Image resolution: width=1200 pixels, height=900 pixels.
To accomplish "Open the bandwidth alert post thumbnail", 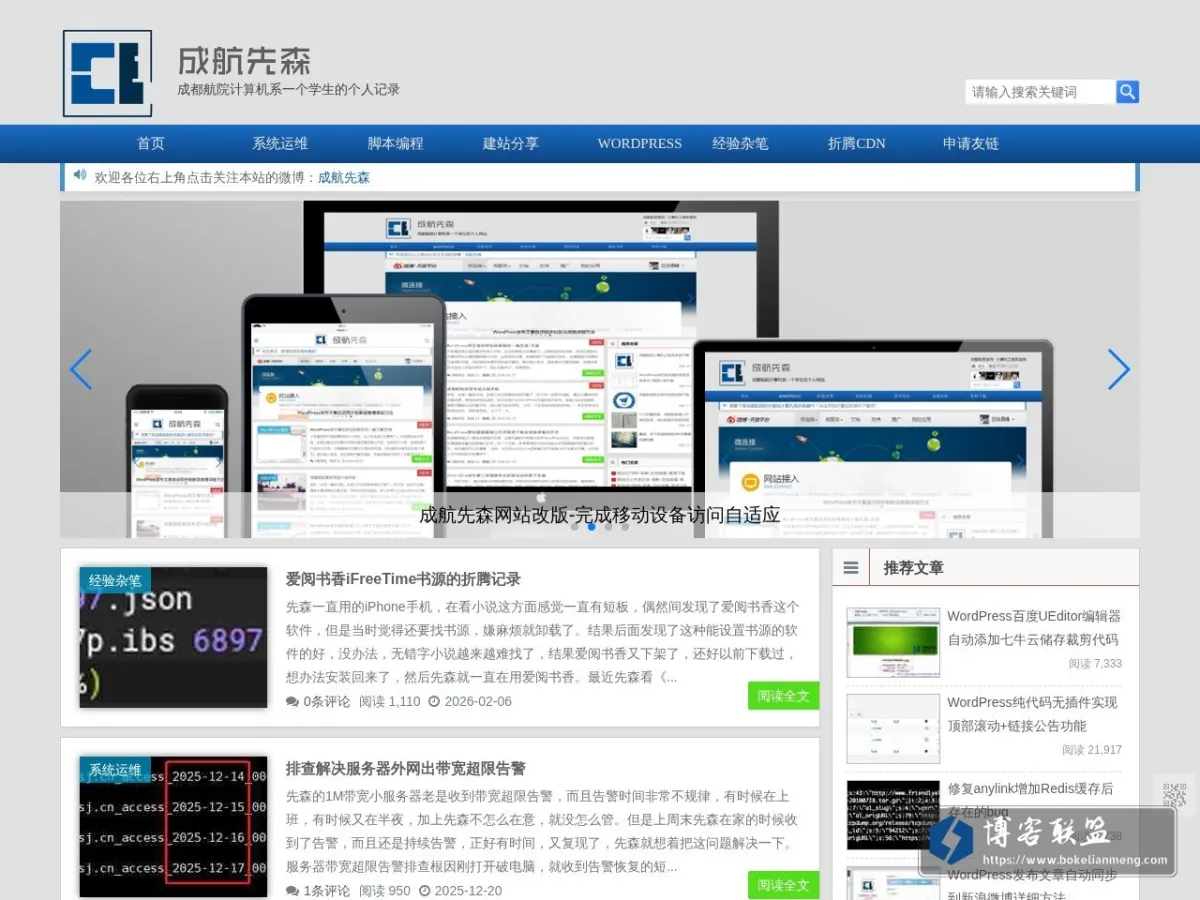I will click(174, 827).
